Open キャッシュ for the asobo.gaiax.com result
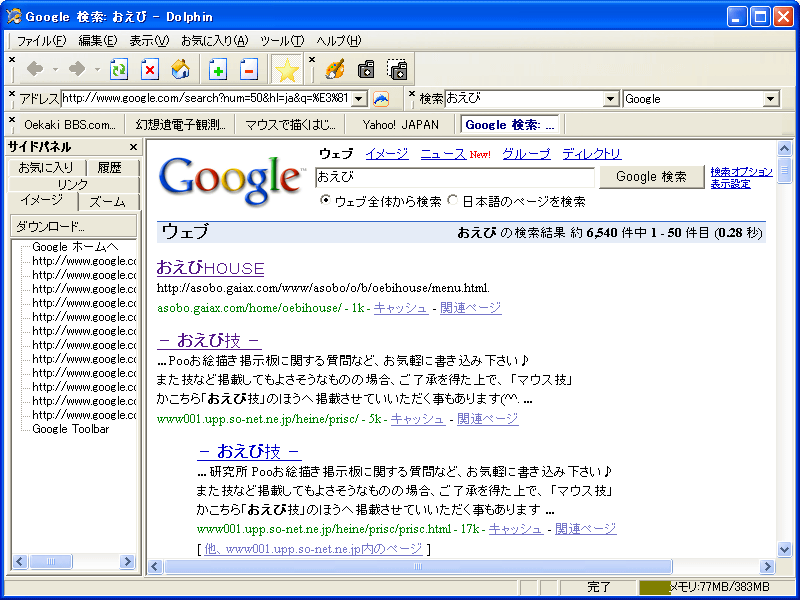 click(x=401, y=308)
